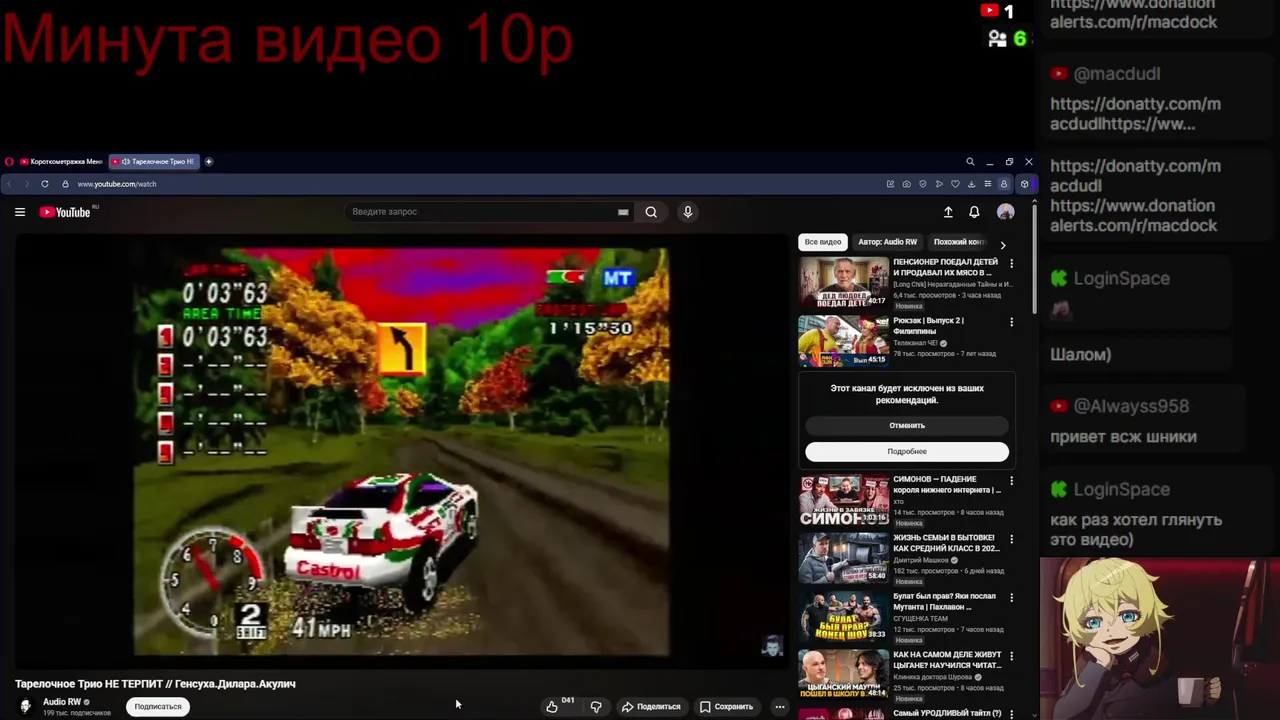Switch to the Тарелочное Трио browser tab
Screen dimensions: 1280x720
pos(154,161)
